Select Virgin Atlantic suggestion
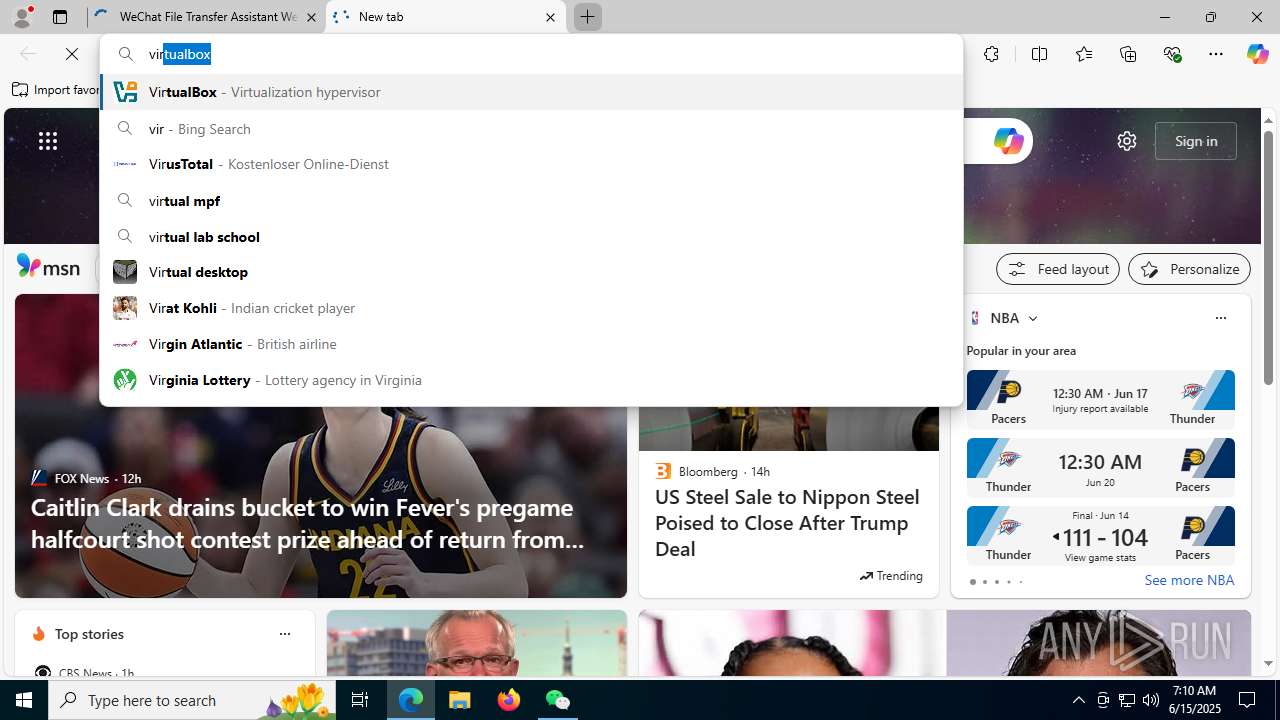 point(531,344)
